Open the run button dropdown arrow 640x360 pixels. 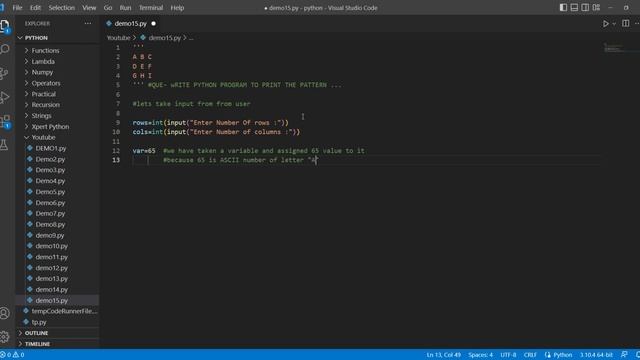pos(614,24)
